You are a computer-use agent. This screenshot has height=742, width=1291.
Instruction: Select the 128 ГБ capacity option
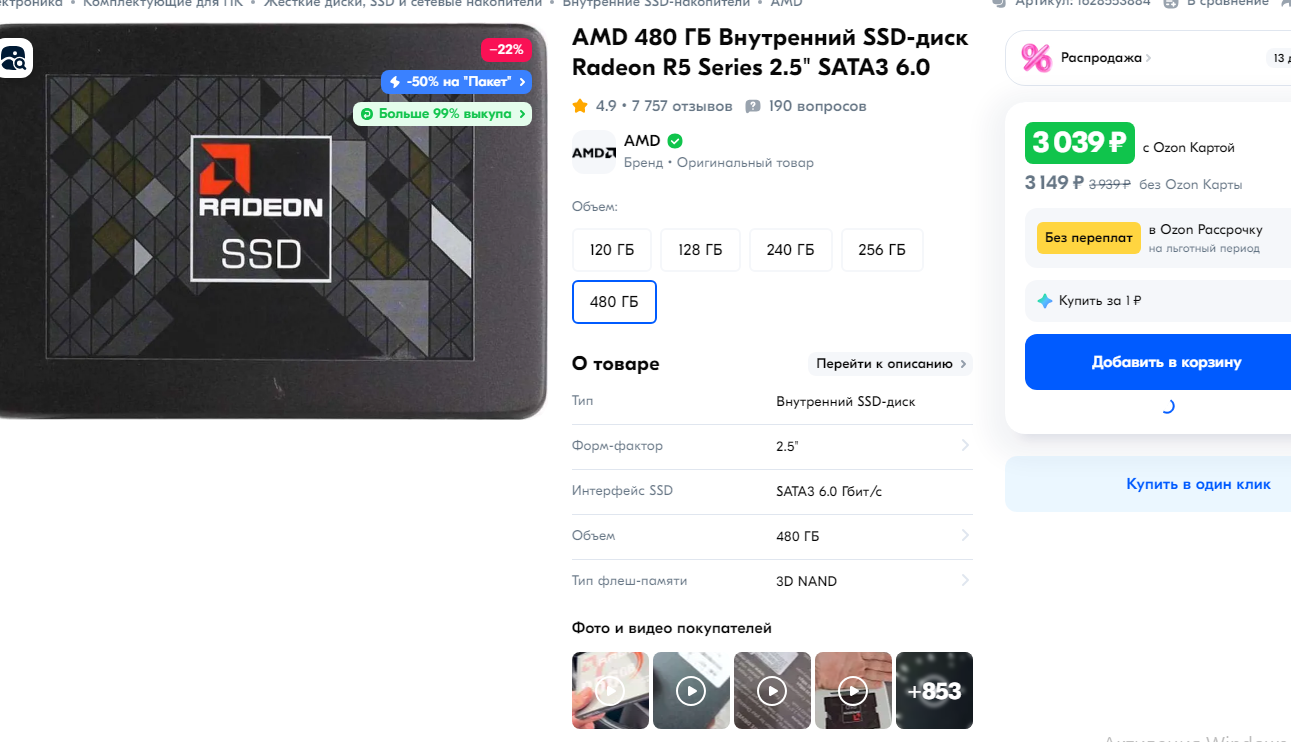[x=700, y=250]
